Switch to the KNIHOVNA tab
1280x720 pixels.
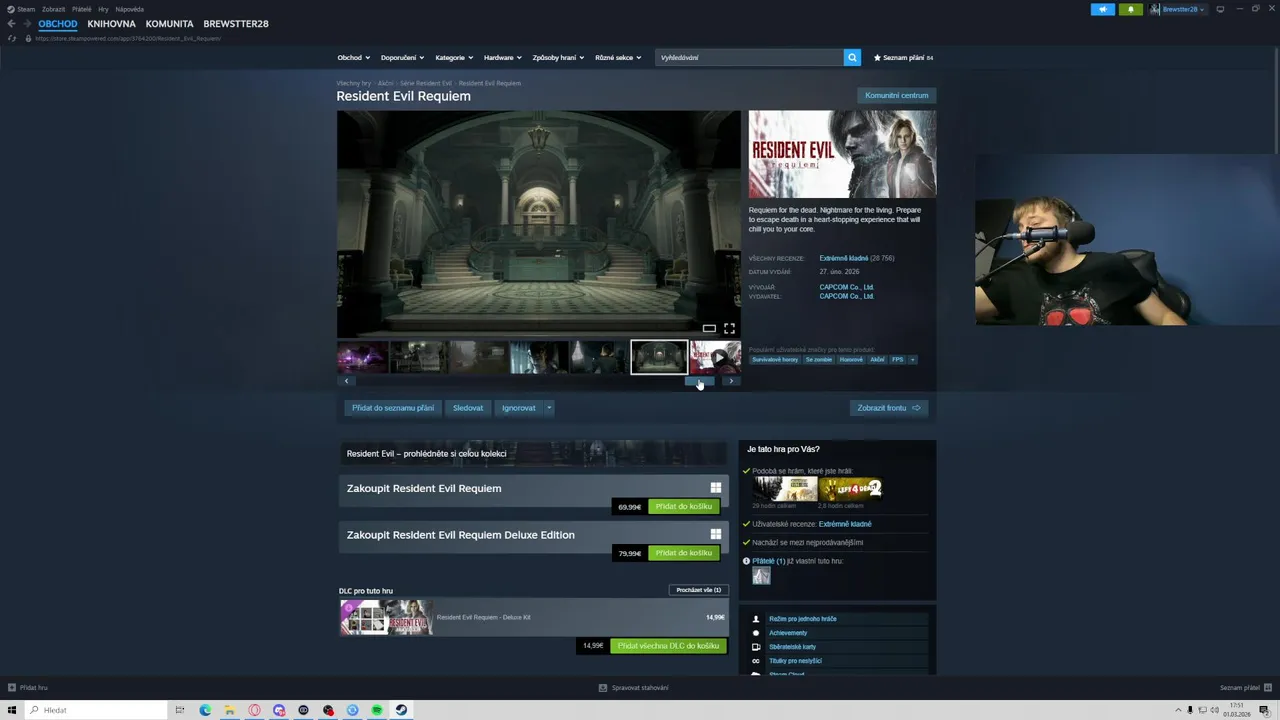pyautogui.click(x=111, y=23)
